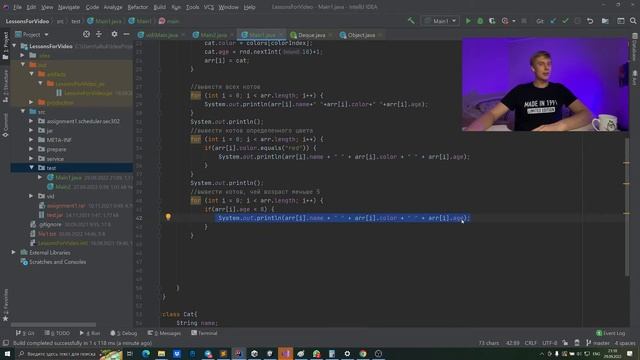This screenshot has height=360, width=640.
Task: Click the Search Everywhere magnifier icon
Action: (x=633, y=21)
